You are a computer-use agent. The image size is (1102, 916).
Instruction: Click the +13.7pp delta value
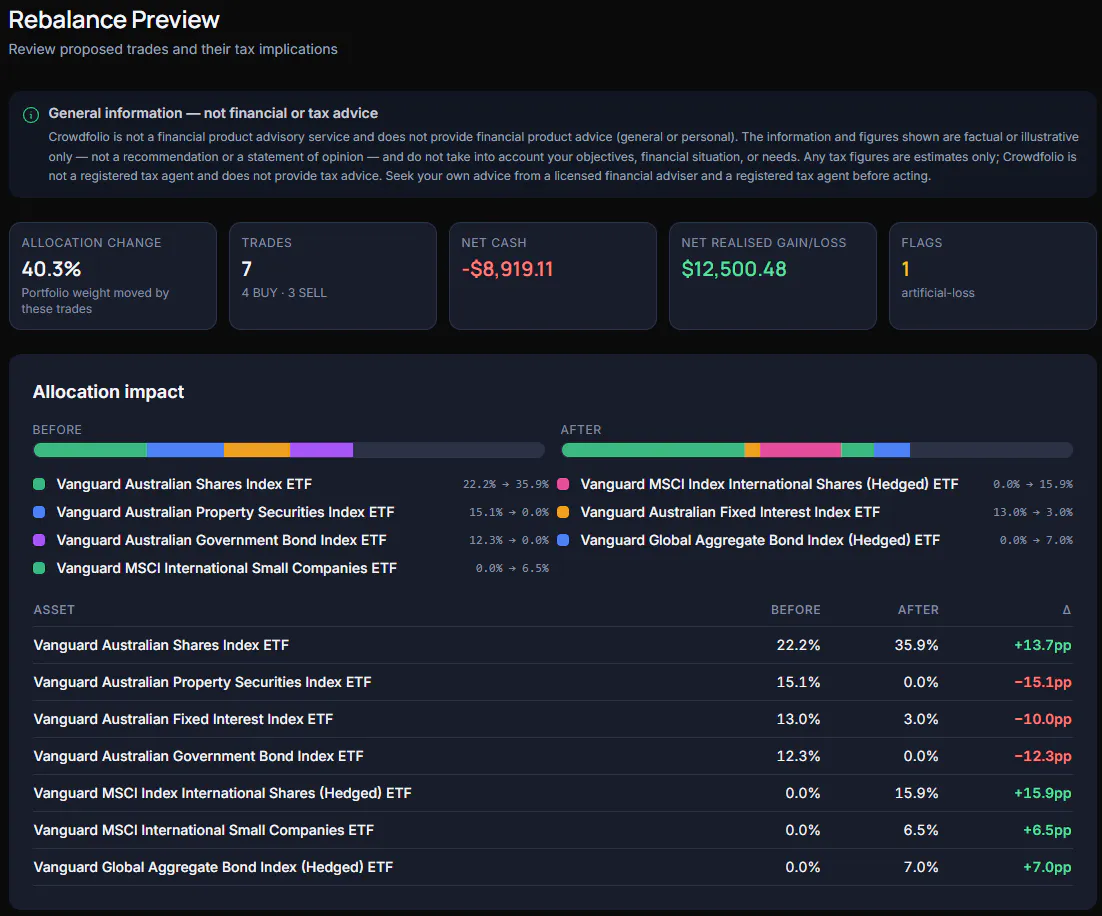tap(1042, 645)
